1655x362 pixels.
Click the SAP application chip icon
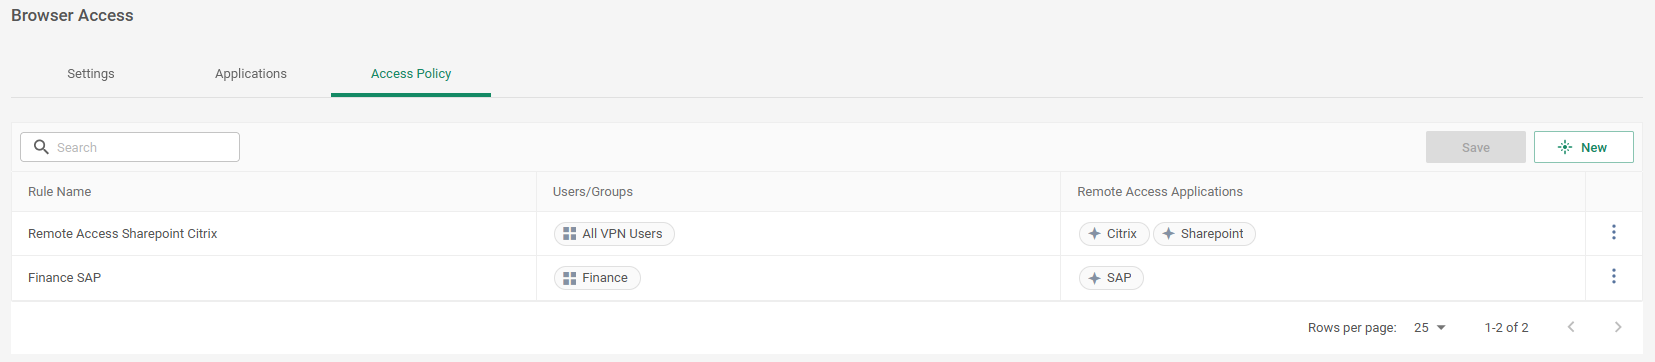coord(1094,278)
